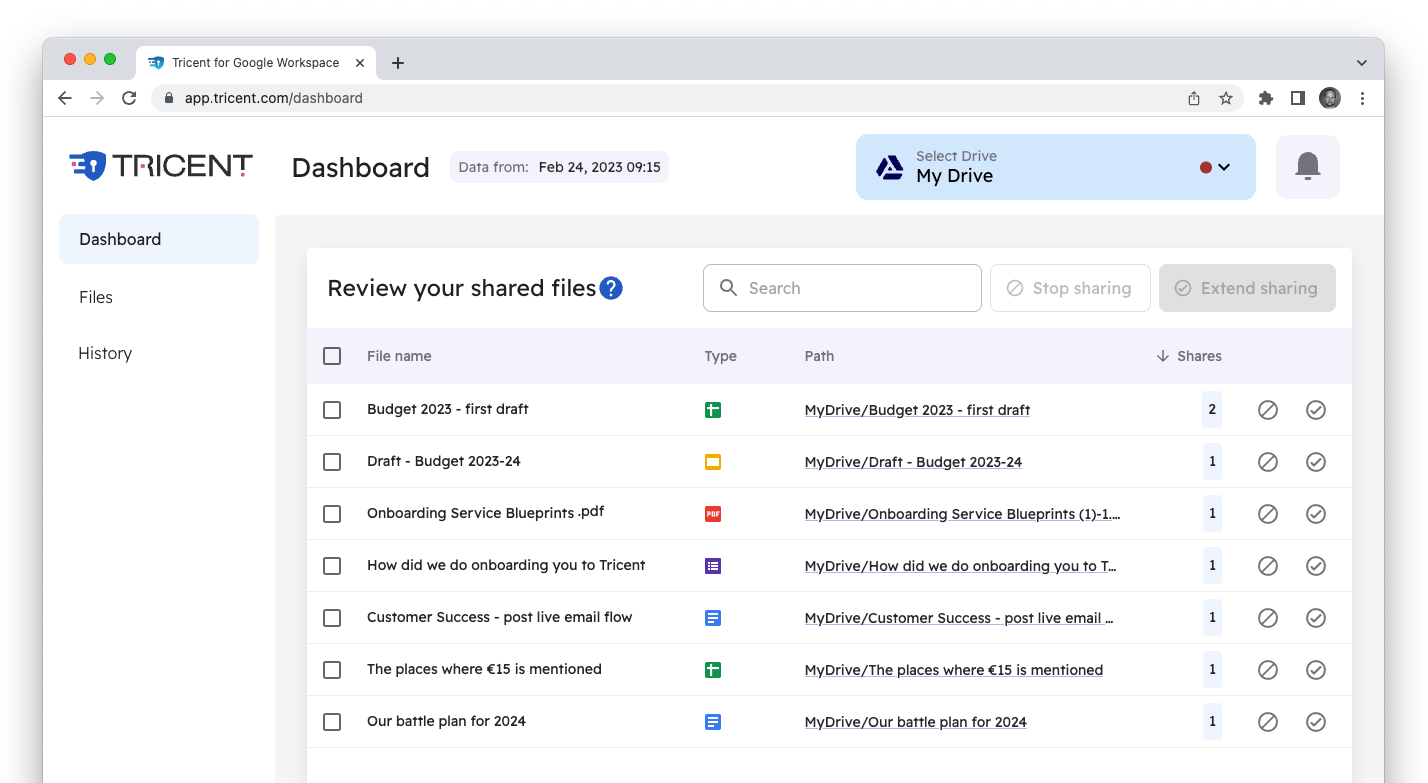Click the Slides type icon for Draft - Budget 2023-24
The image size is (1428, 783).
tap(713, 462)
